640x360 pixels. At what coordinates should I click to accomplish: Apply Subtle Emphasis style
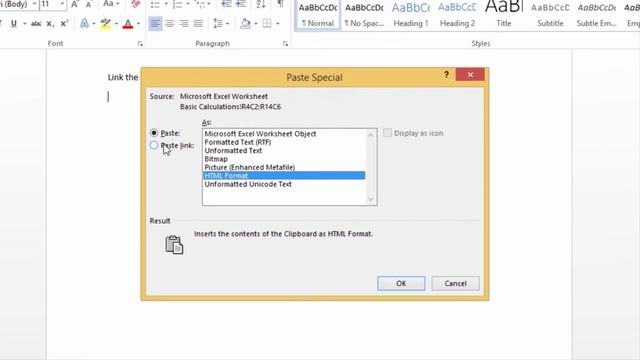(x=597, y=15)
